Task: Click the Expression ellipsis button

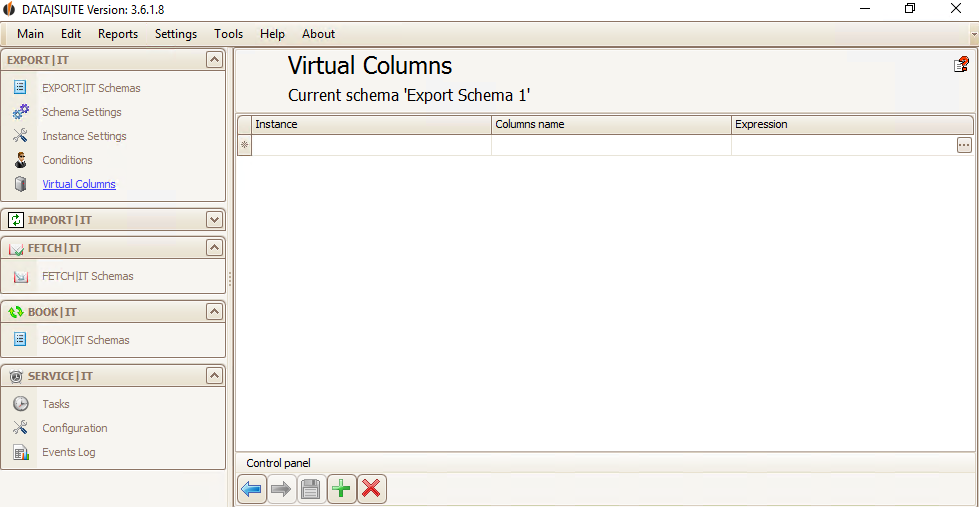Action: point(964,145)
